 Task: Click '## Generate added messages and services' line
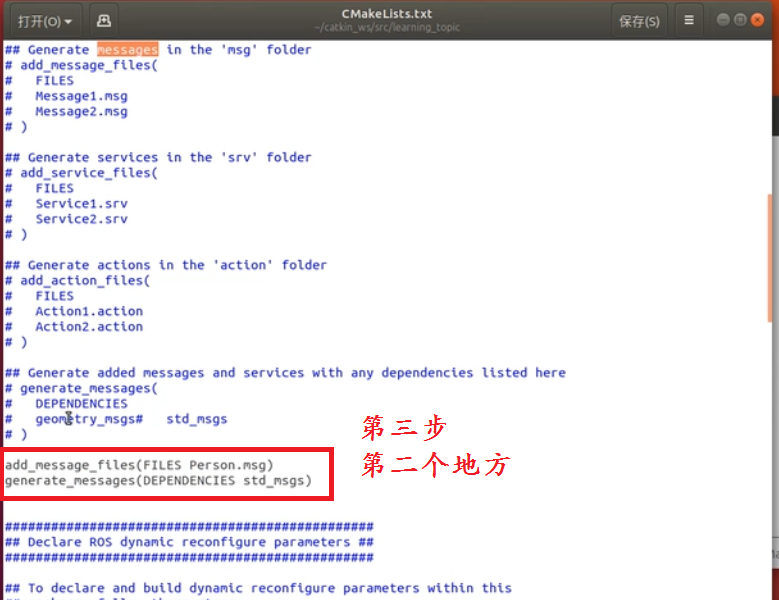(285, 373)
